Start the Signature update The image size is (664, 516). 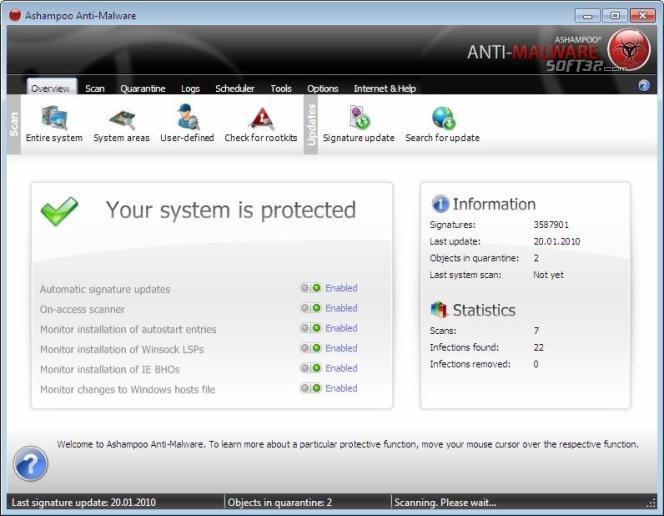pyautogui.click(x=359, y=124)
